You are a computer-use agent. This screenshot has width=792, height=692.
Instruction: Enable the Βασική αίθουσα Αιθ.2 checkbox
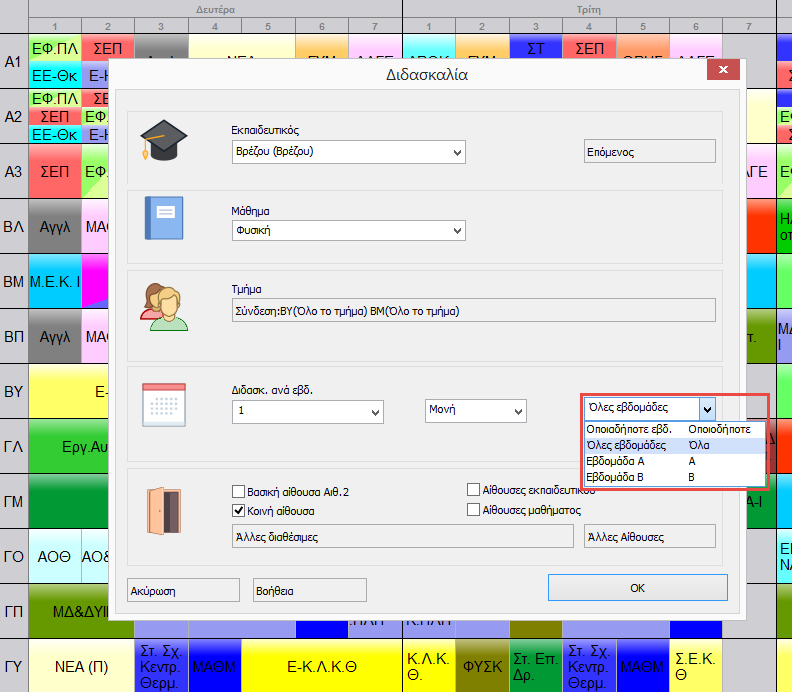[238, 491]
